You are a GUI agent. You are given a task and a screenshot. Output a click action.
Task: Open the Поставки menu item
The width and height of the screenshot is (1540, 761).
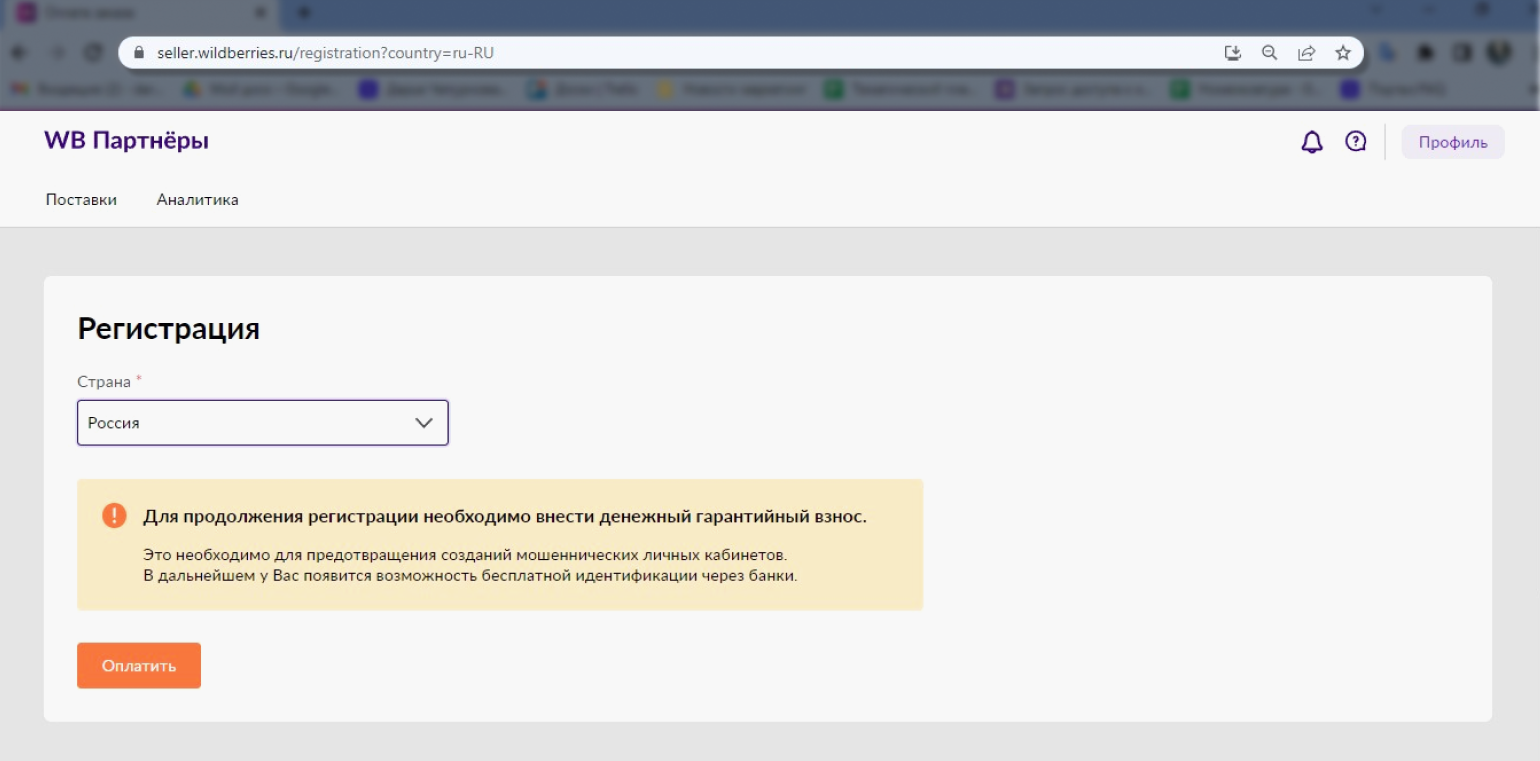coord(81,200)
